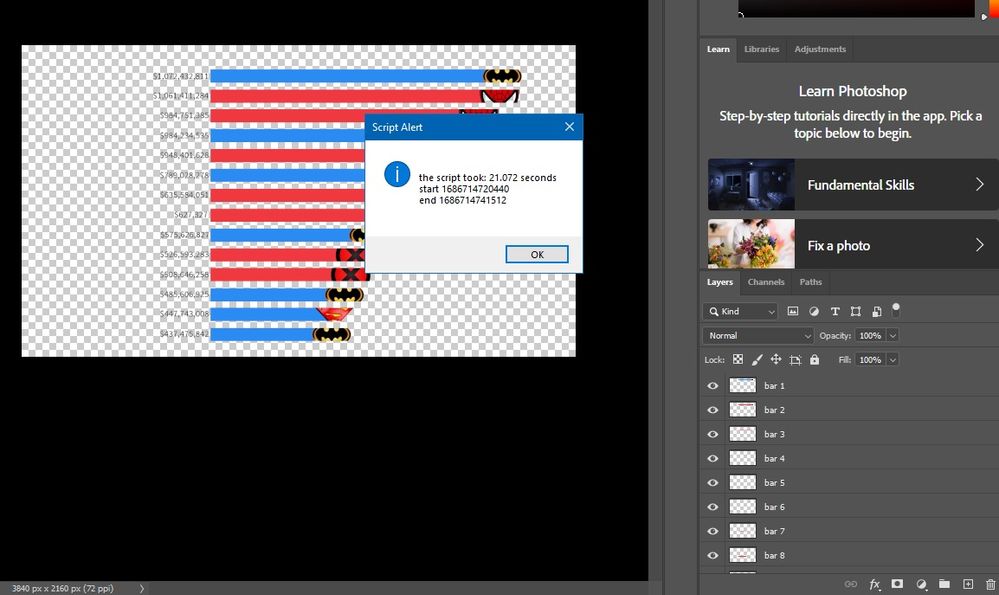Viewport: 999px width, 595px height.
Task: Select layer name bar 5
Action: coord(774,483)
